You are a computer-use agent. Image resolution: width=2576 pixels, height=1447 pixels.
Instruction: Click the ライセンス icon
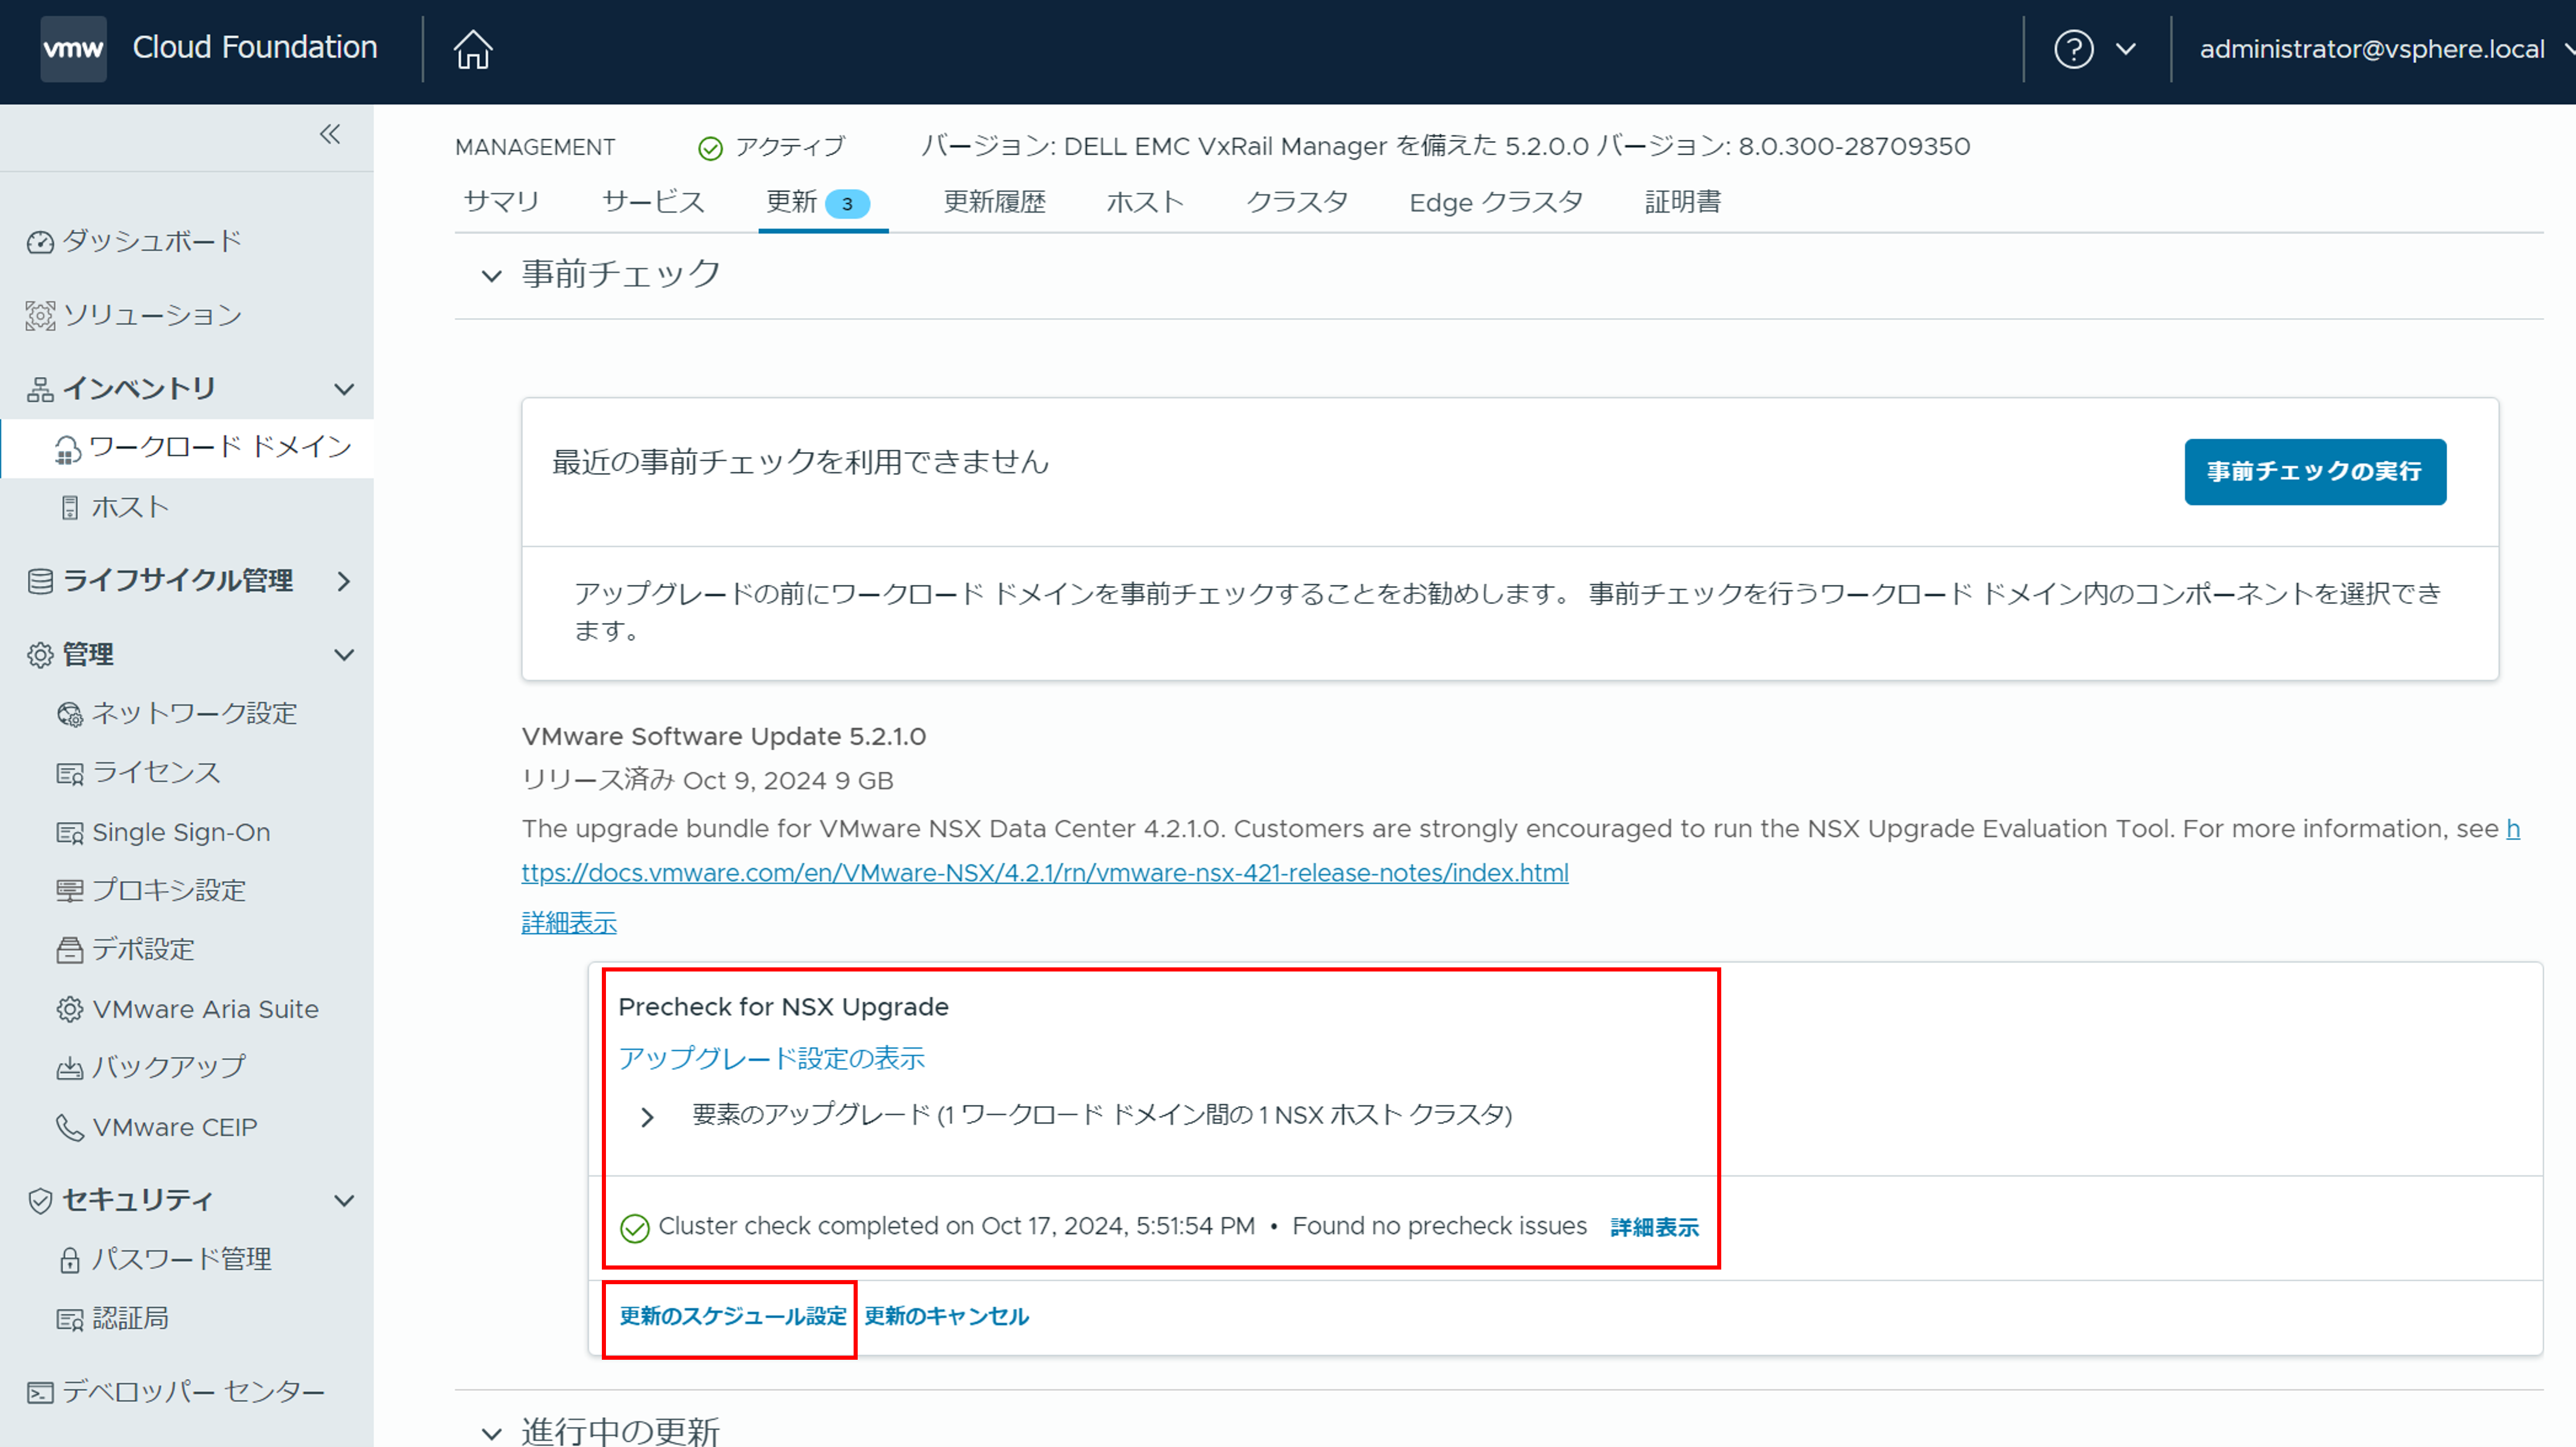69,774
